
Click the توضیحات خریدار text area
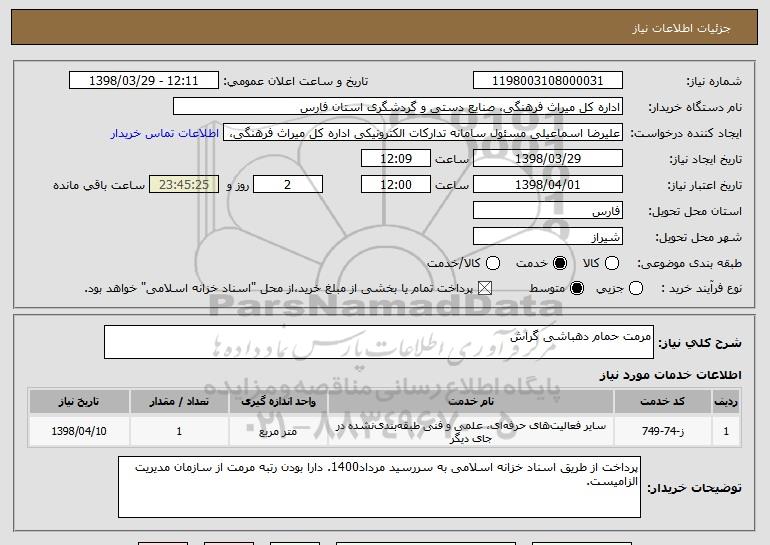(379, 487)
